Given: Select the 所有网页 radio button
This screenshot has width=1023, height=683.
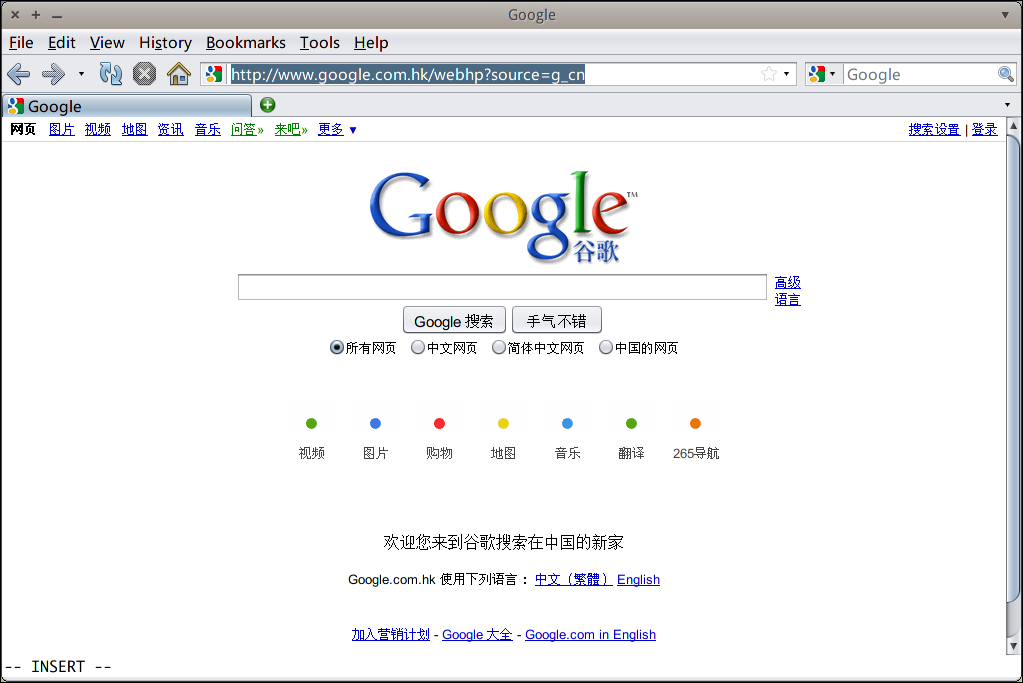Looking at the screenshot, I should [x=337, y=348].
